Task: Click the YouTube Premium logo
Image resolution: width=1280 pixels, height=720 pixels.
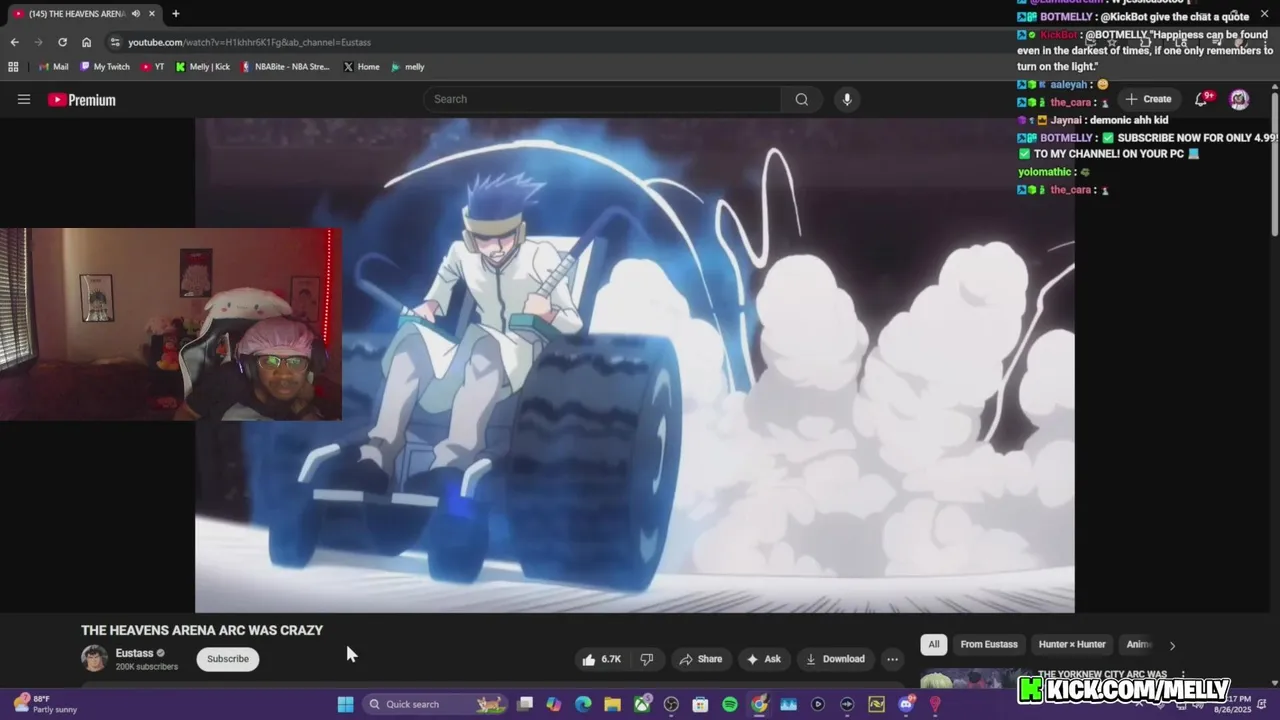Action: [82, 100]
